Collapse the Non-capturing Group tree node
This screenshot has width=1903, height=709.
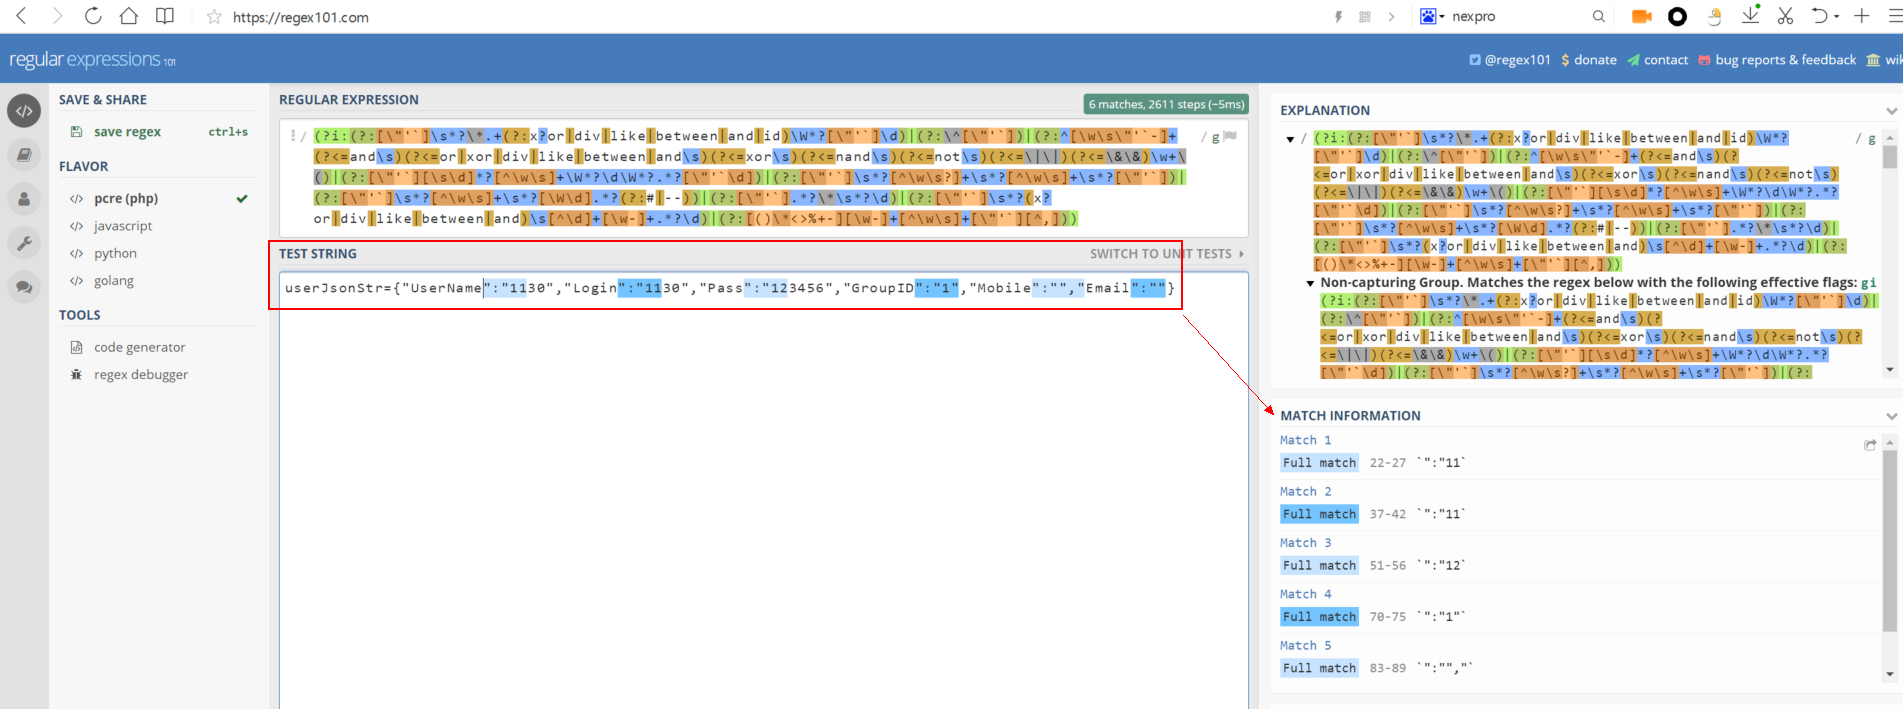click(1310, 283)
